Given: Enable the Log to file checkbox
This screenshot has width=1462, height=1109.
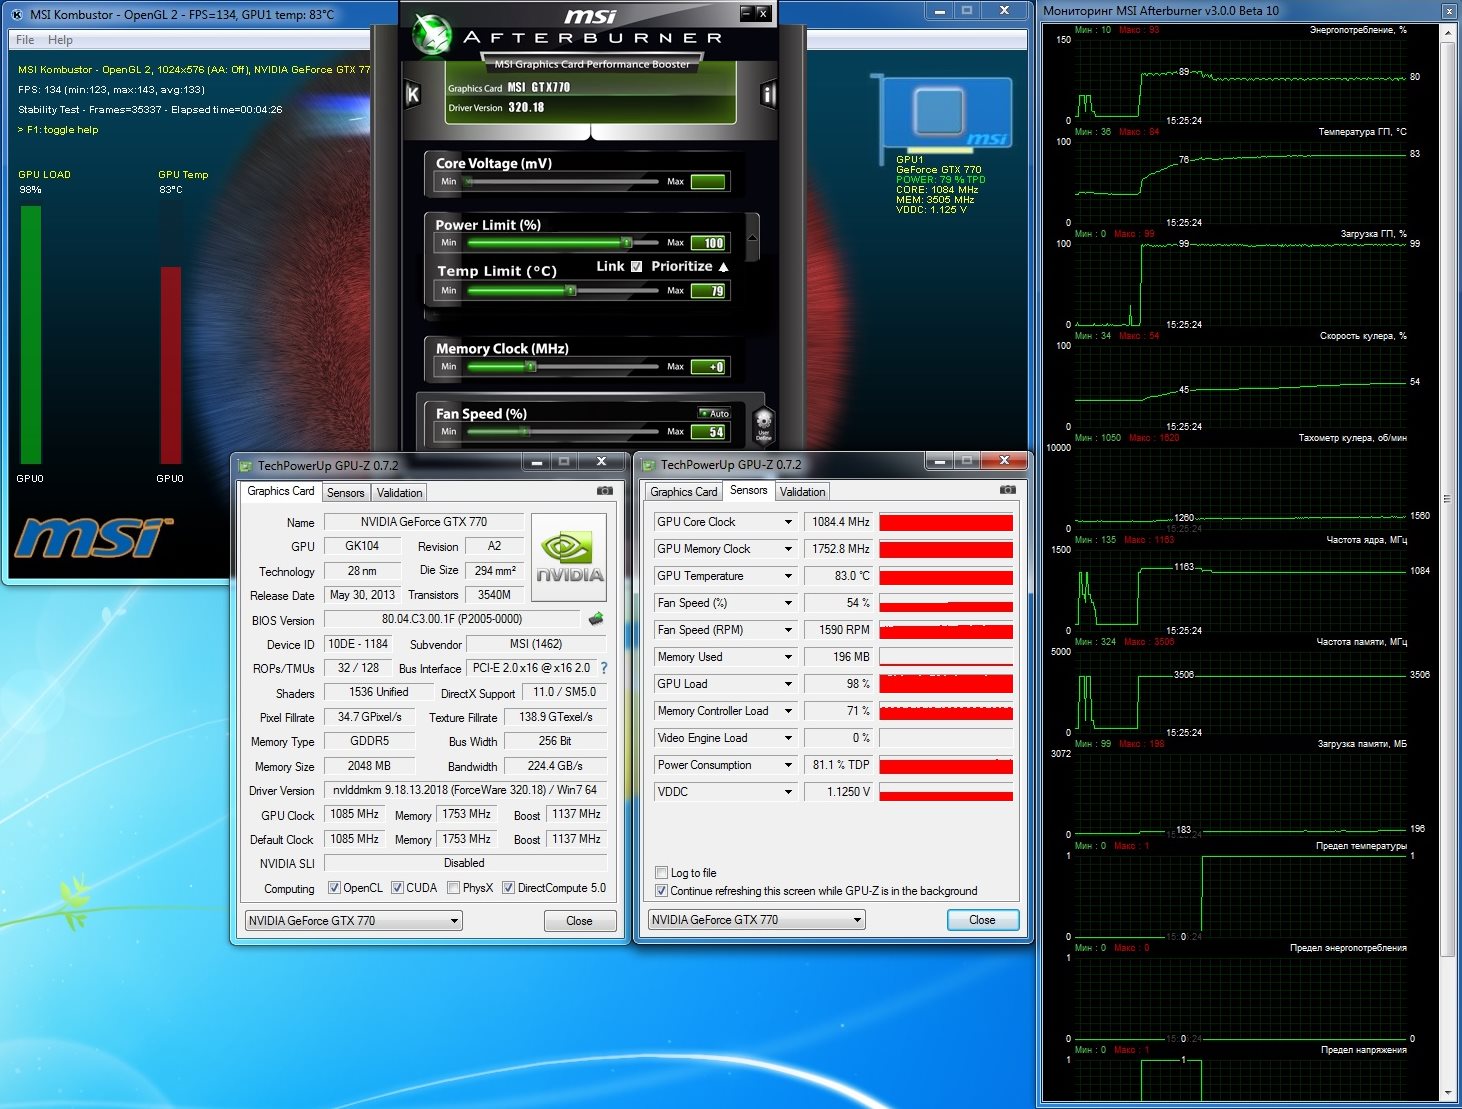Looking at the screenshot, I should 661,873.
